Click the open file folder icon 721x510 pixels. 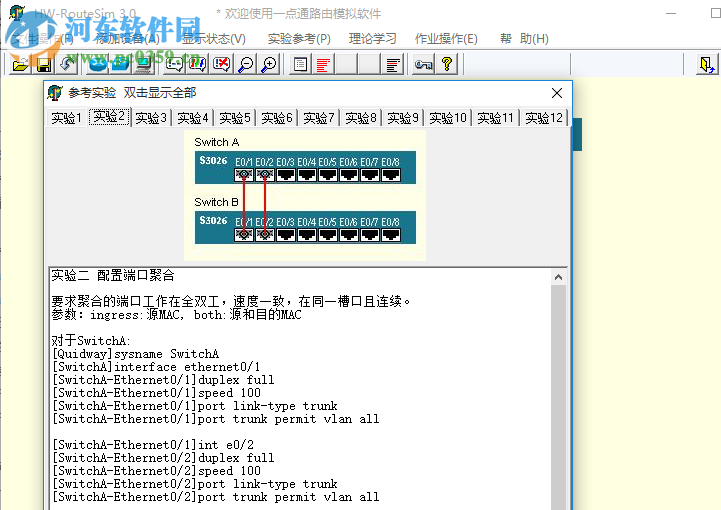click(x=21, y=64)
